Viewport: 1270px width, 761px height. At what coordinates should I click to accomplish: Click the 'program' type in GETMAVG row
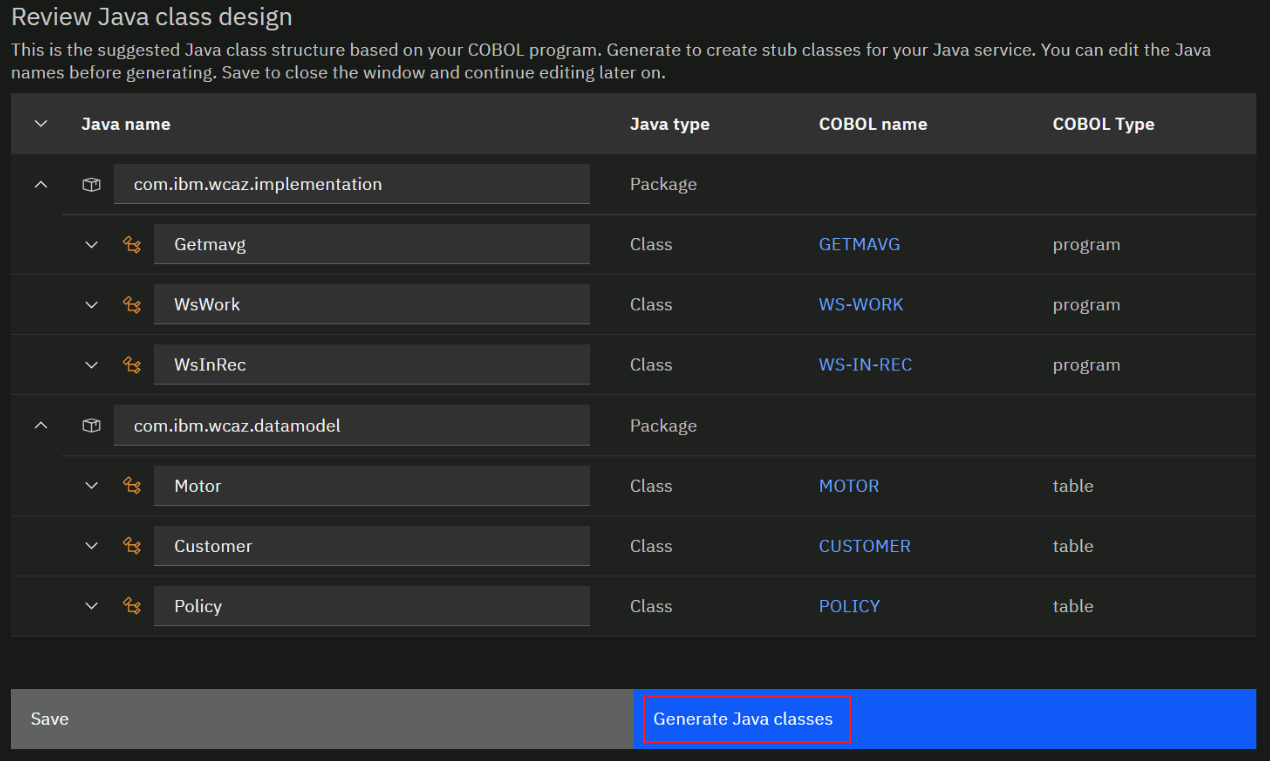point(1086,245)
